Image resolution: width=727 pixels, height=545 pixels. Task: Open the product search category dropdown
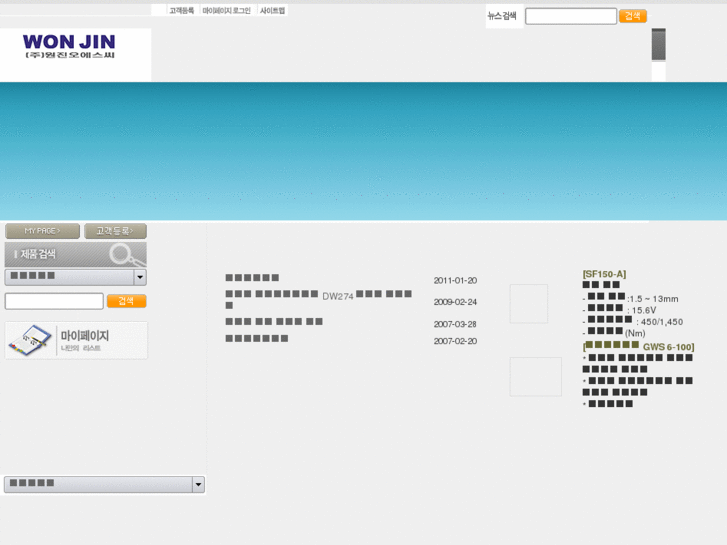click(76, 277)
